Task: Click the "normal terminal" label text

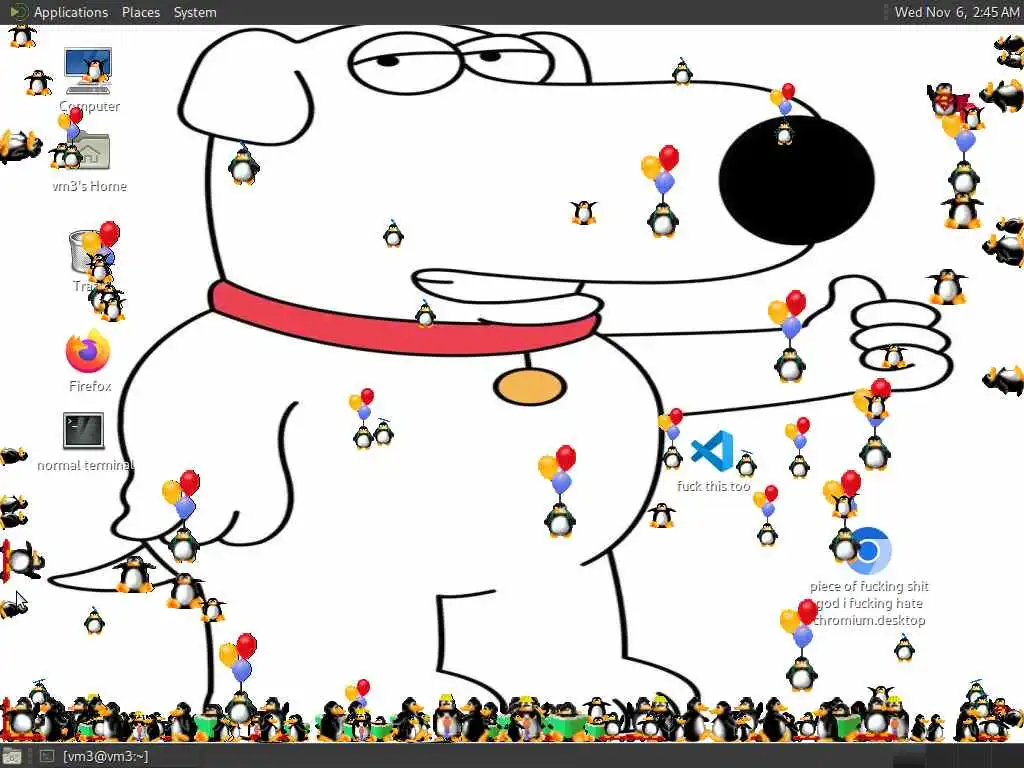Action: pos(86,466)
